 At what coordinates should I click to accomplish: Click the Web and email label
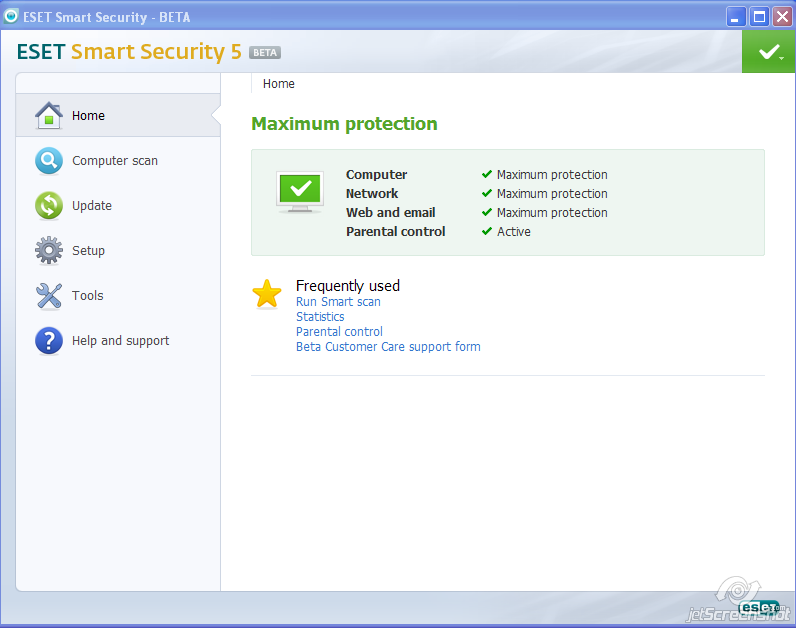tap(390, 212)
